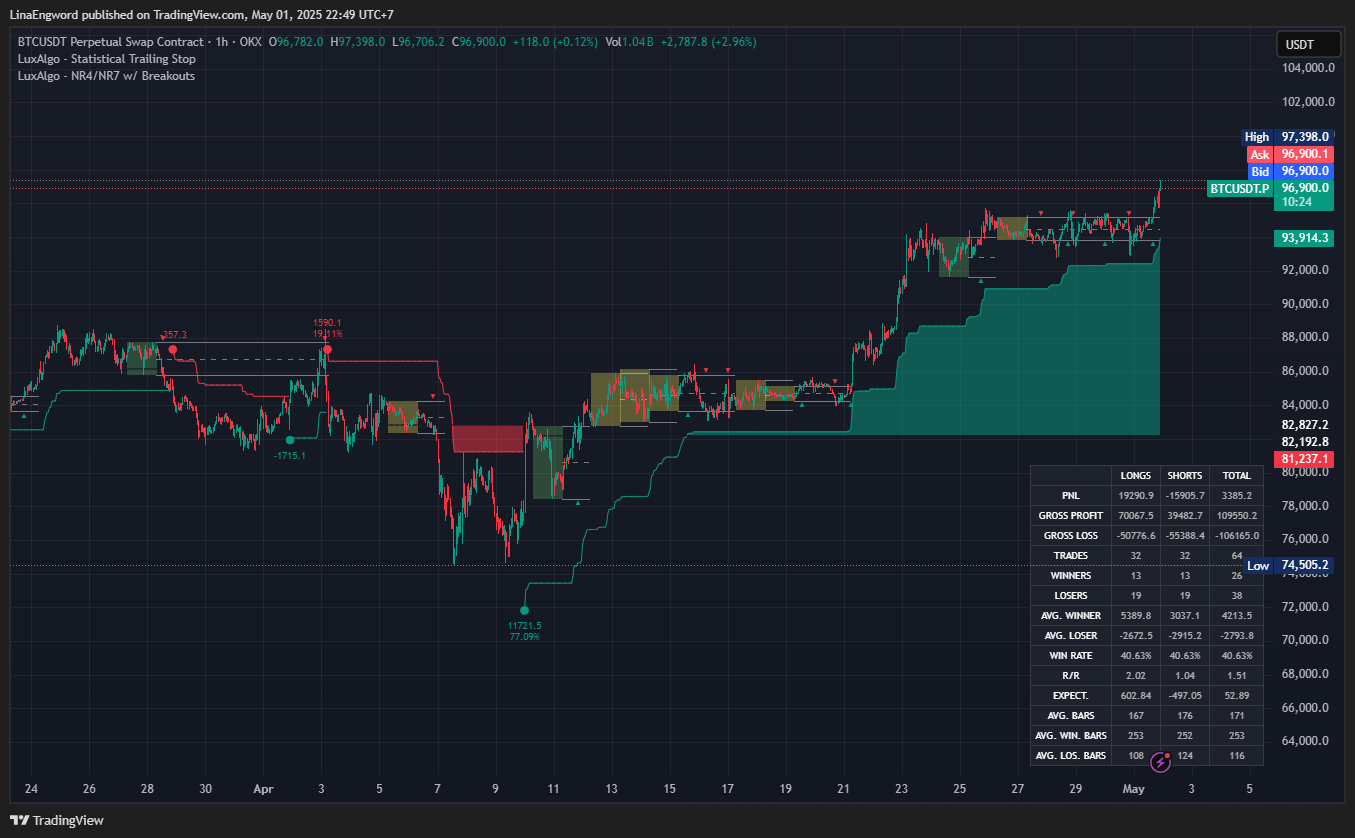Click the longs R/R value 2.02

tap(1135, 676)
